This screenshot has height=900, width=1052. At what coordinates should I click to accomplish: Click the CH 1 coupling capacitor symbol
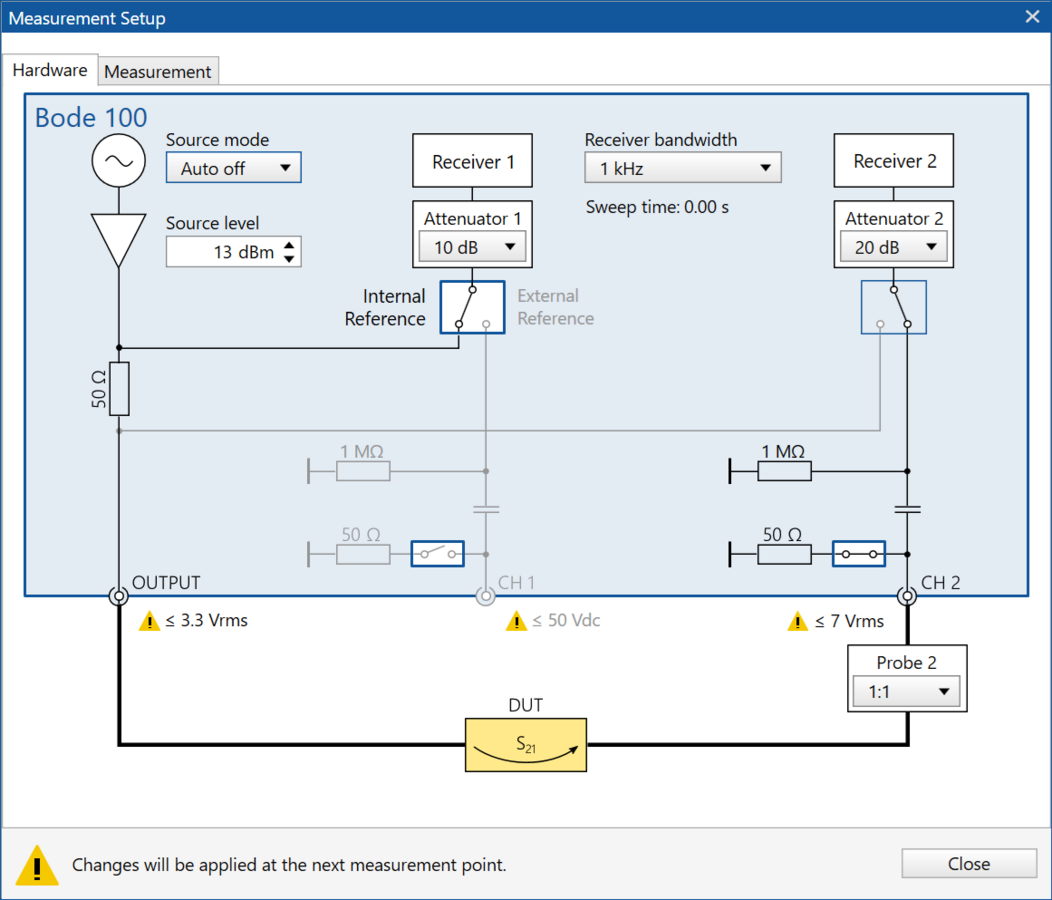(x=486, y=510)
